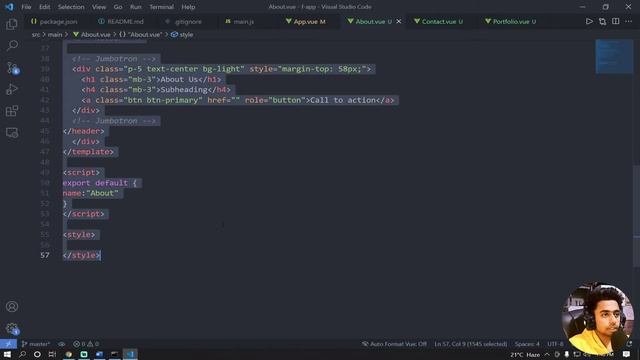
Task: Switch to the Portfolio.vue tab
Action: pyautogui.click(x=511, y=21)
